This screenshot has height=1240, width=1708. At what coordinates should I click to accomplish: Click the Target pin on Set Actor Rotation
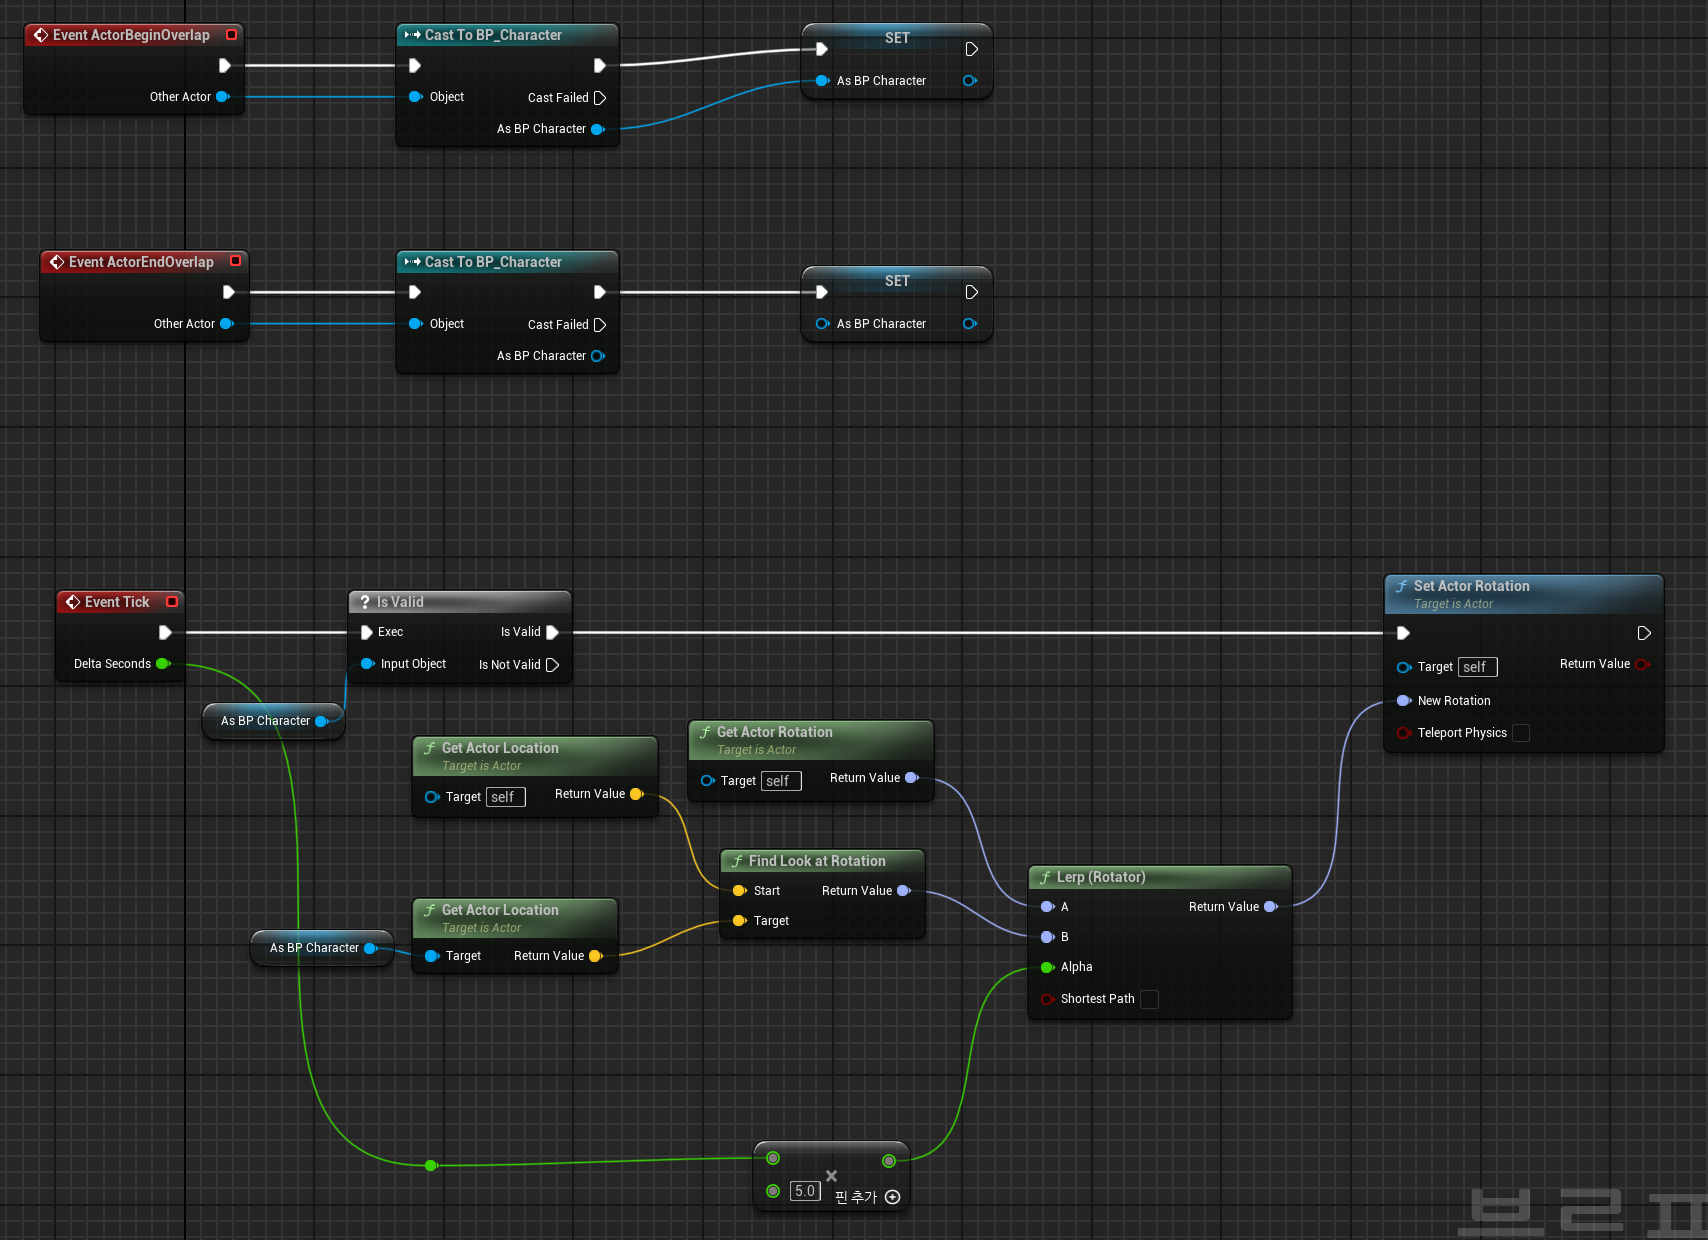tap(1404, 667)
